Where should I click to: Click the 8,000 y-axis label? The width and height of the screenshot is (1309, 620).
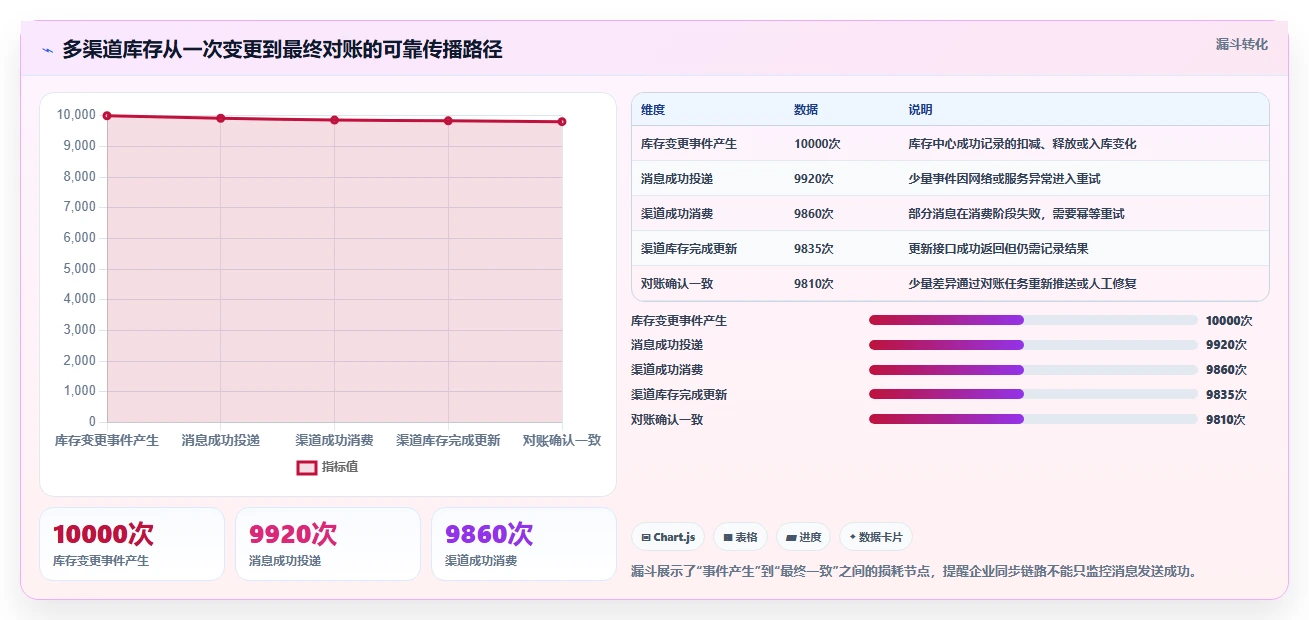79,177
